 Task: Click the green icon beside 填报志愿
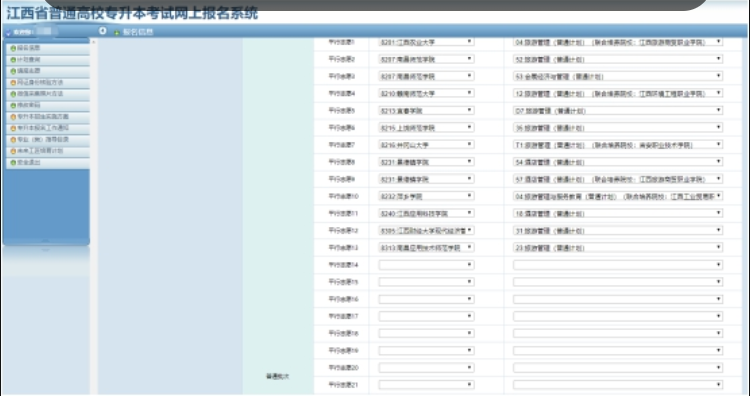13,71
